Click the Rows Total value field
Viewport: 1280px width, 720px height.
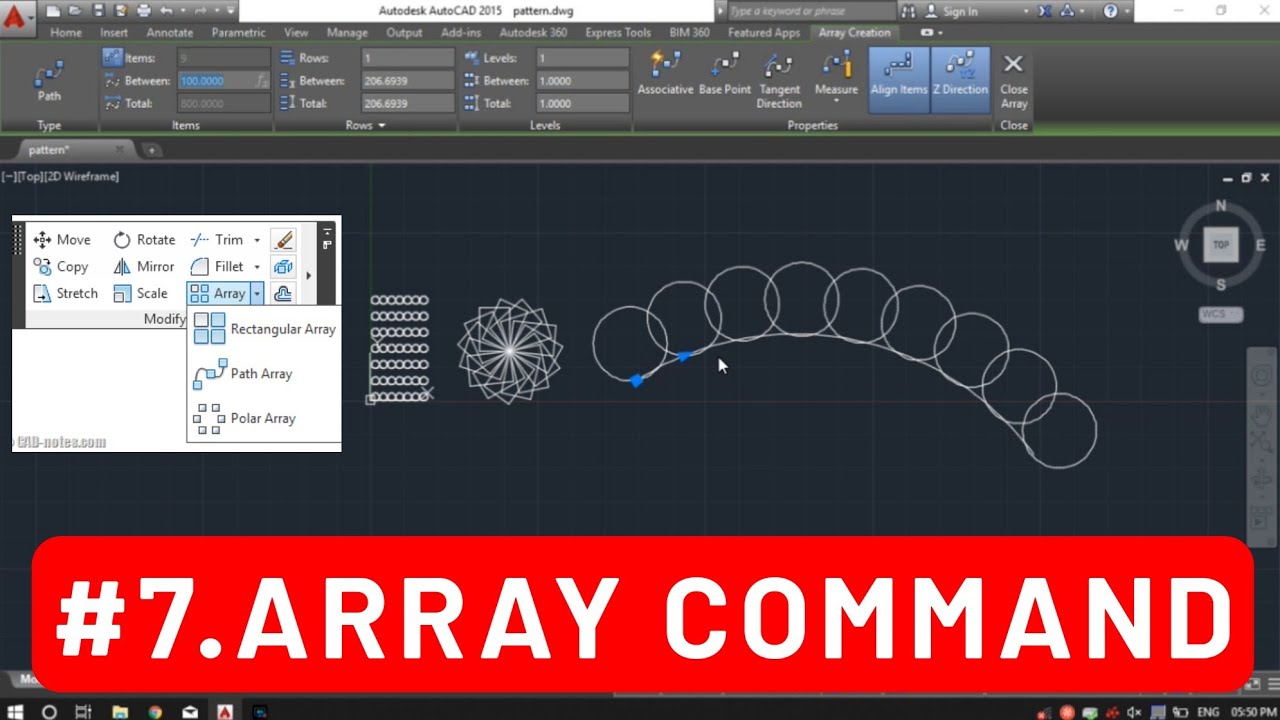(x=408, y=103)
